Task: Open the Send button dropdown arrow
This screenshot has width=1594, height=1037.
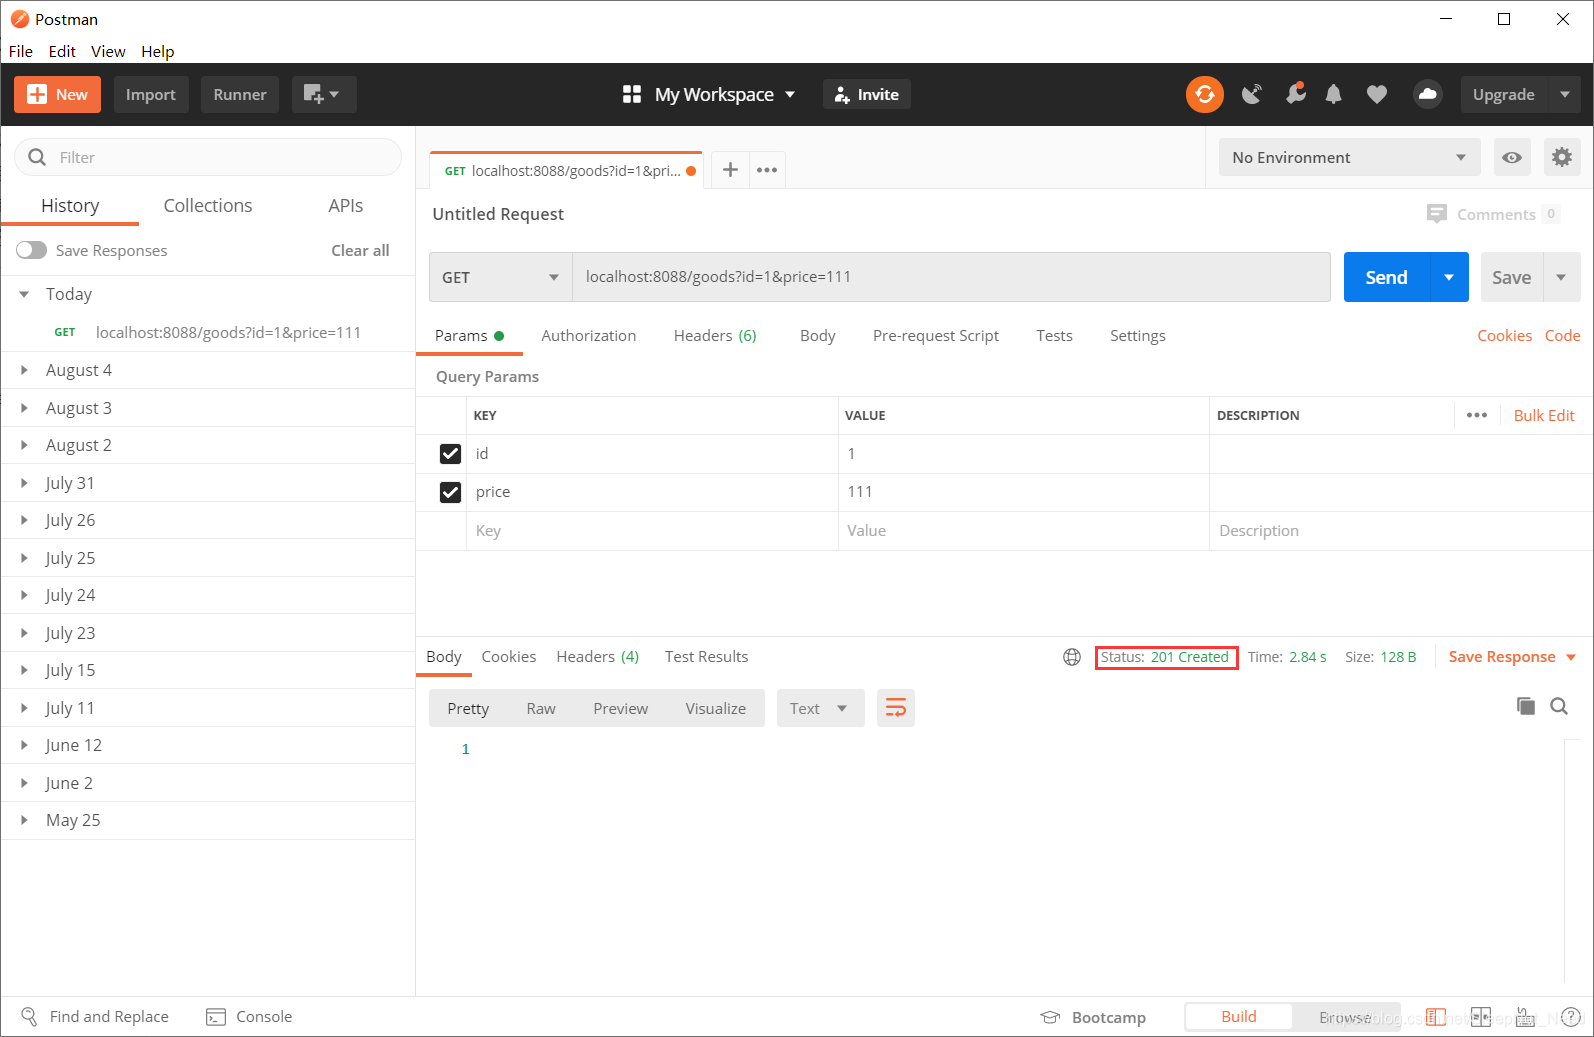Action: [x=1449, y=277]
